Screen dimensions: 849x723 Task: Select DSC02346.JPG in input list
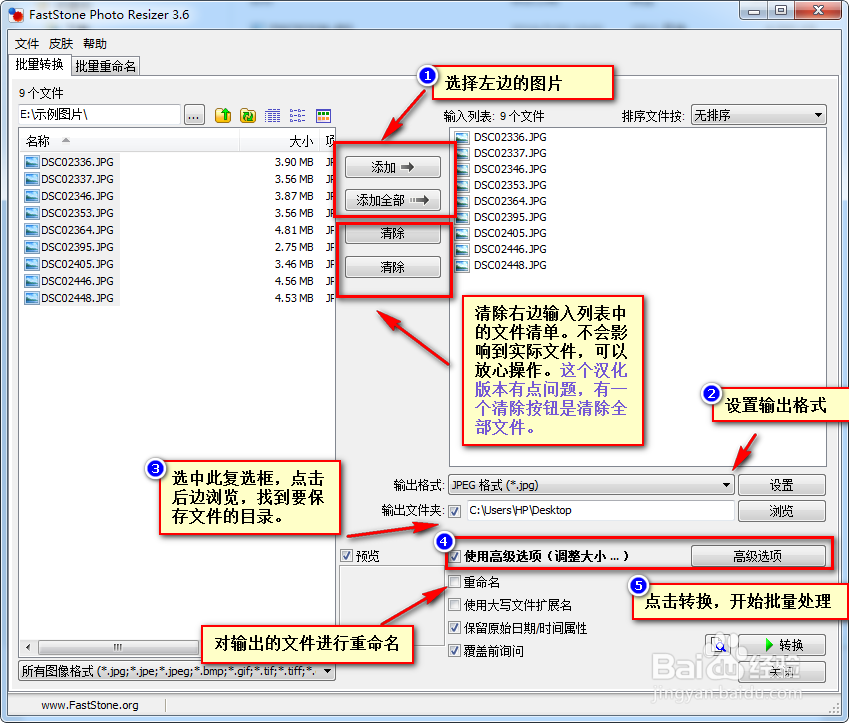click(x=501, y=169)
